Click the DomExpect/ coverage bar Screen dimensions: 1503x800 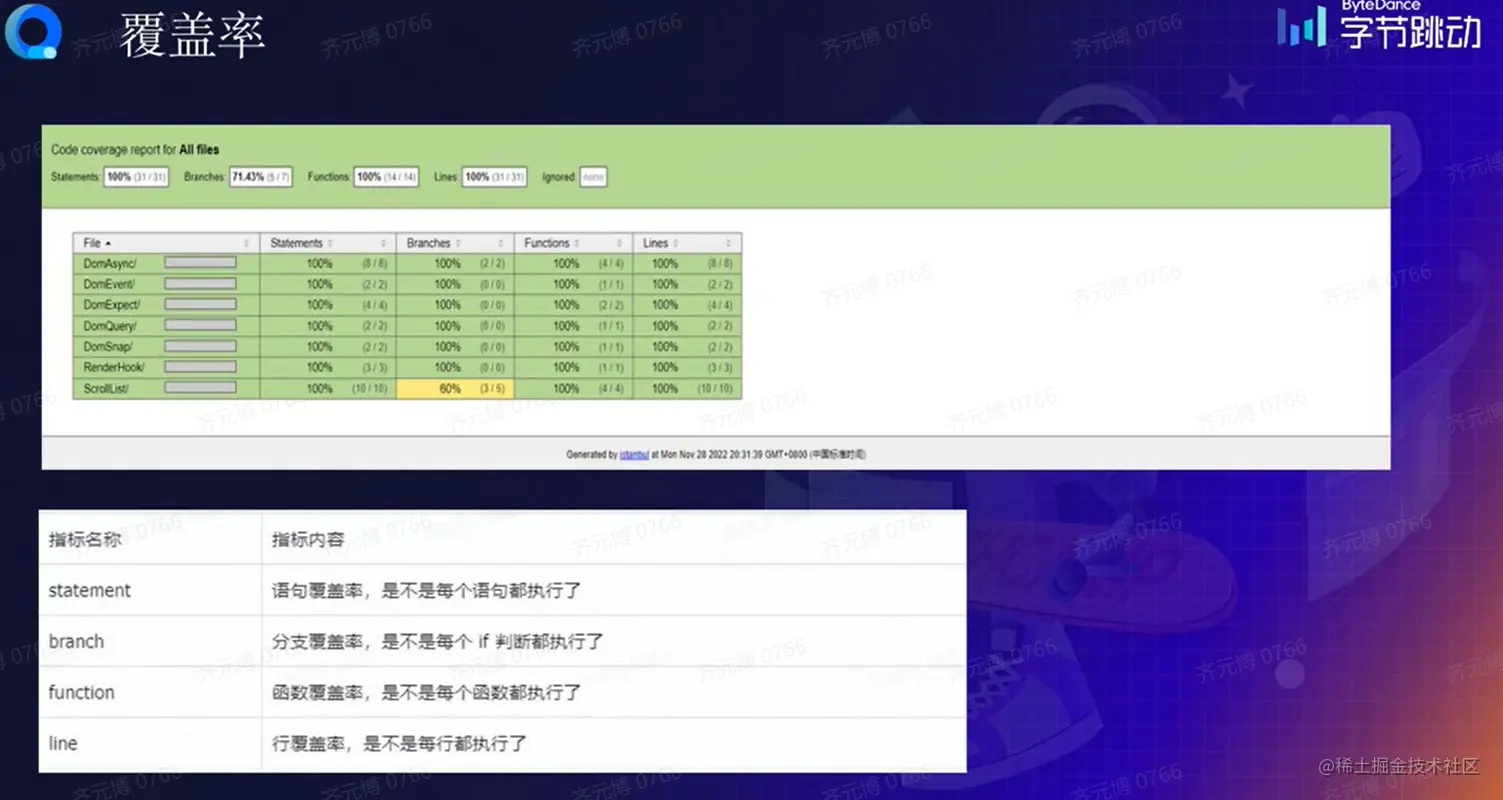click(200, 304)
